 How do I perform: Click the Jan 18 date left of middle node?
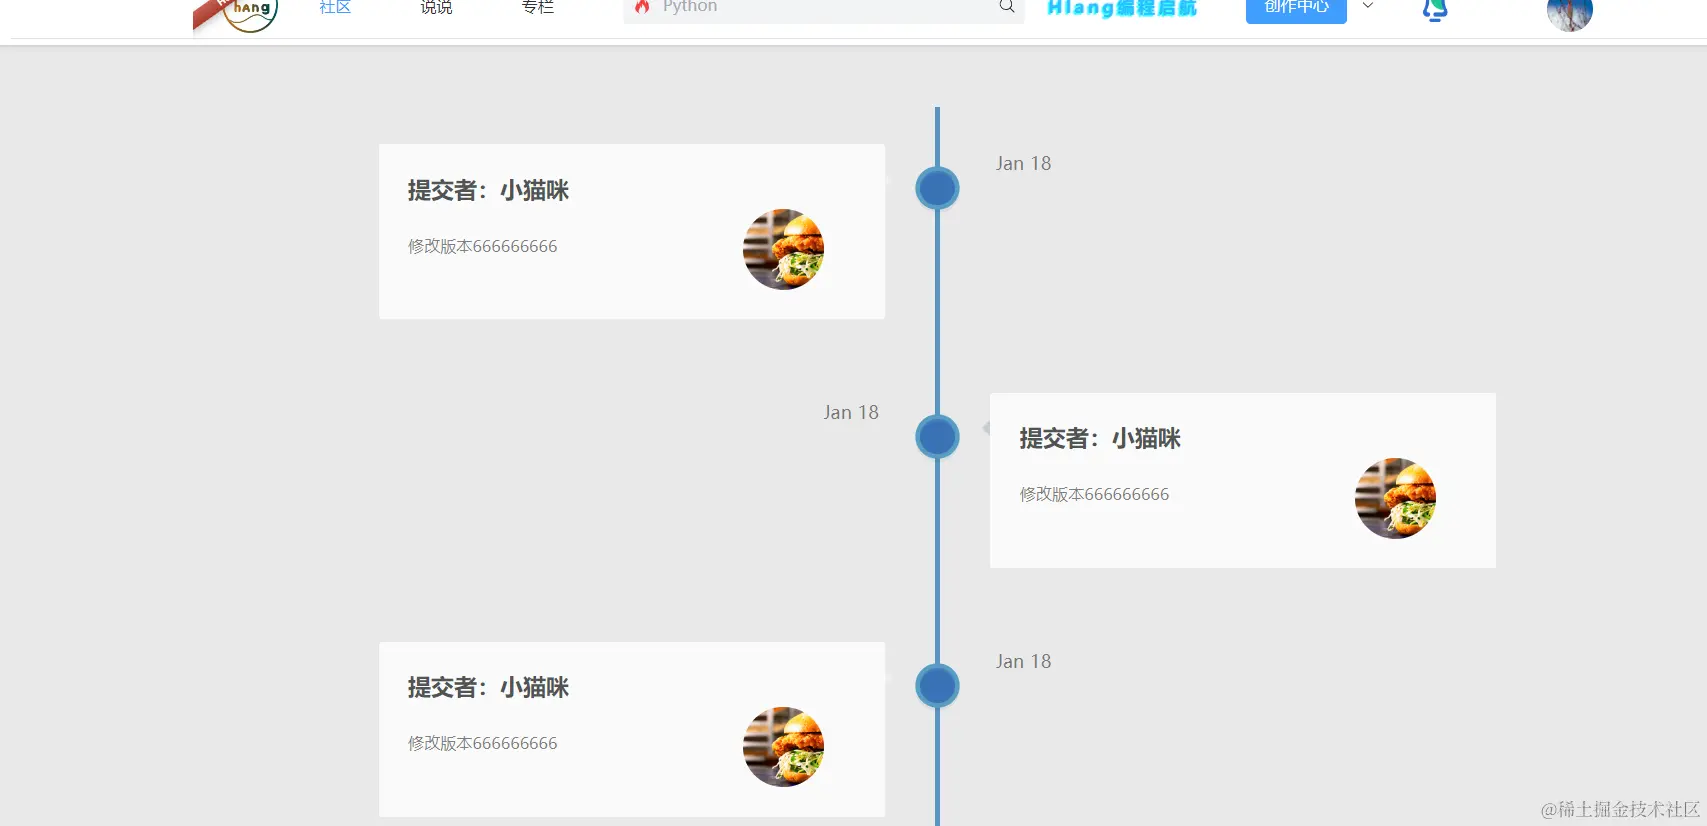pos(851,412)
